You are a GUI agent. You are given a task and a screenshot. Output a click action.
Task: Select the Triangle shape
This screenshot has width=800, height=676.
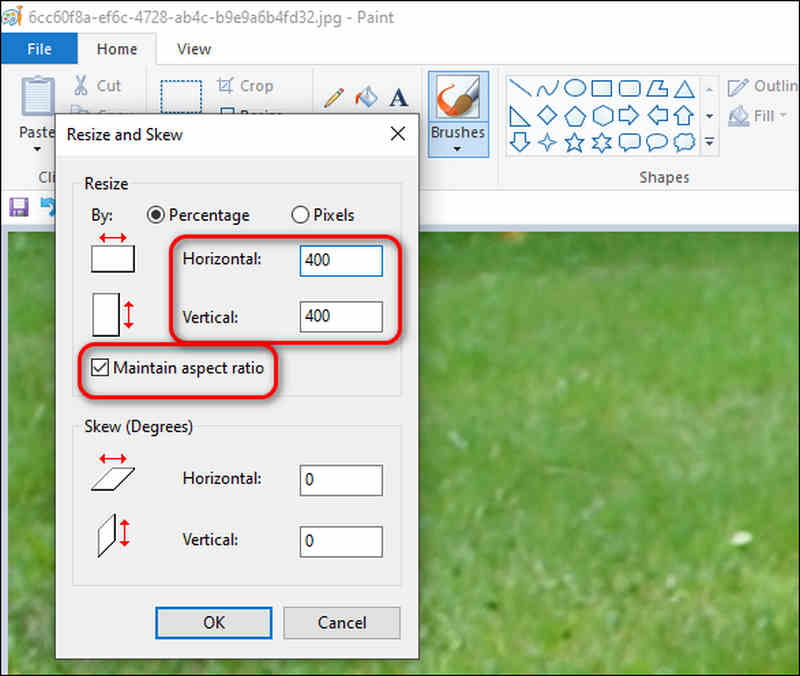click(x=684, y=88)
